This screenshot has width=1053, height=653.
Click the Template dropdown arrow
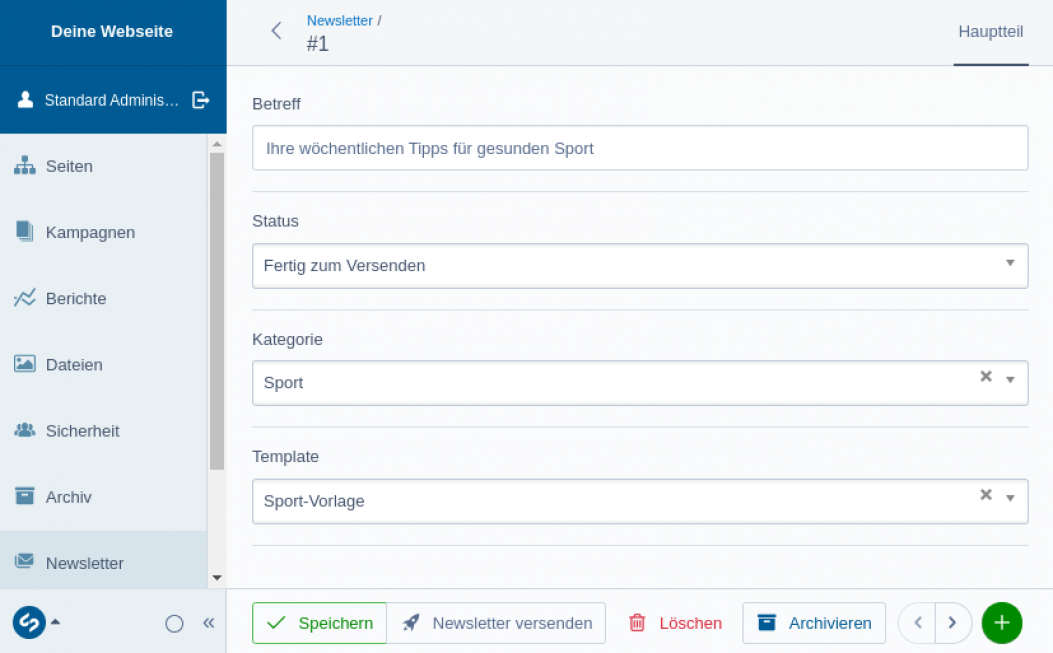click(1010, 498)
